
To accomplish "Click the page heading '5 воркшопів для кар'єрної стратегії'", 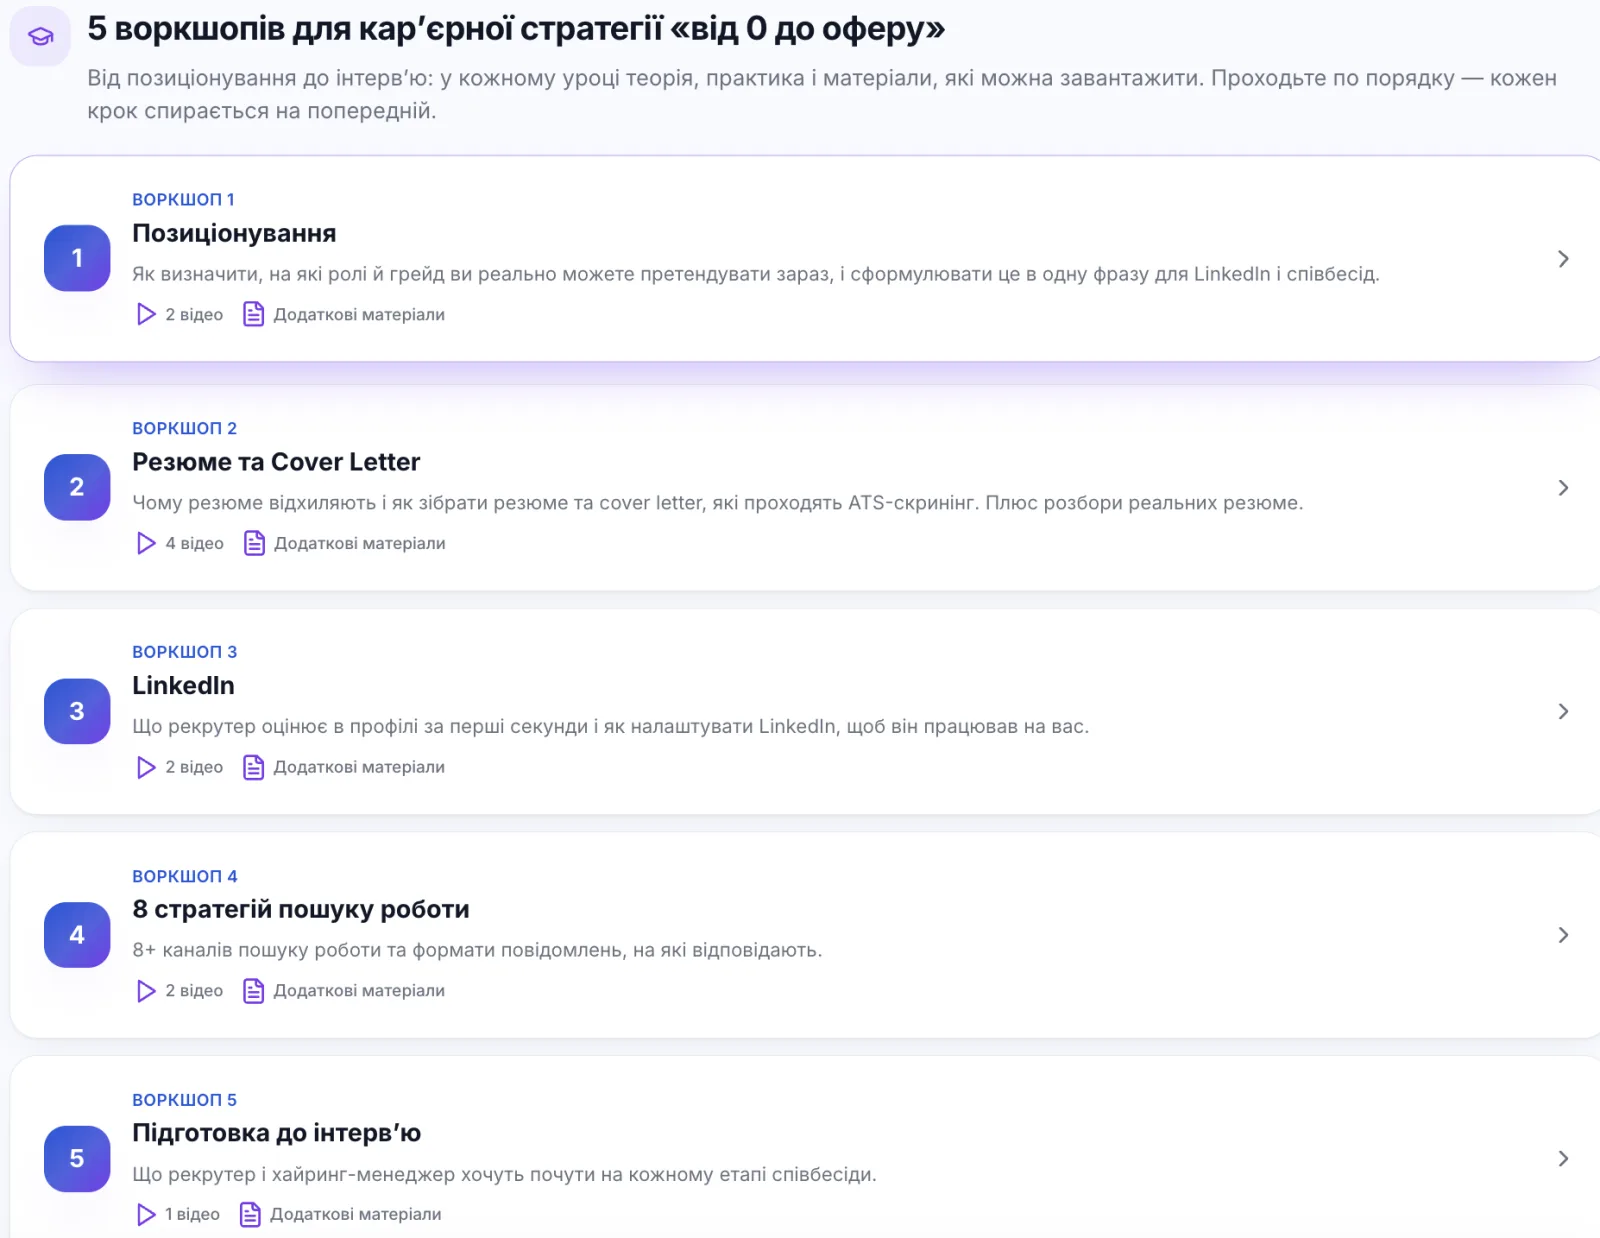I will point(516,28).
